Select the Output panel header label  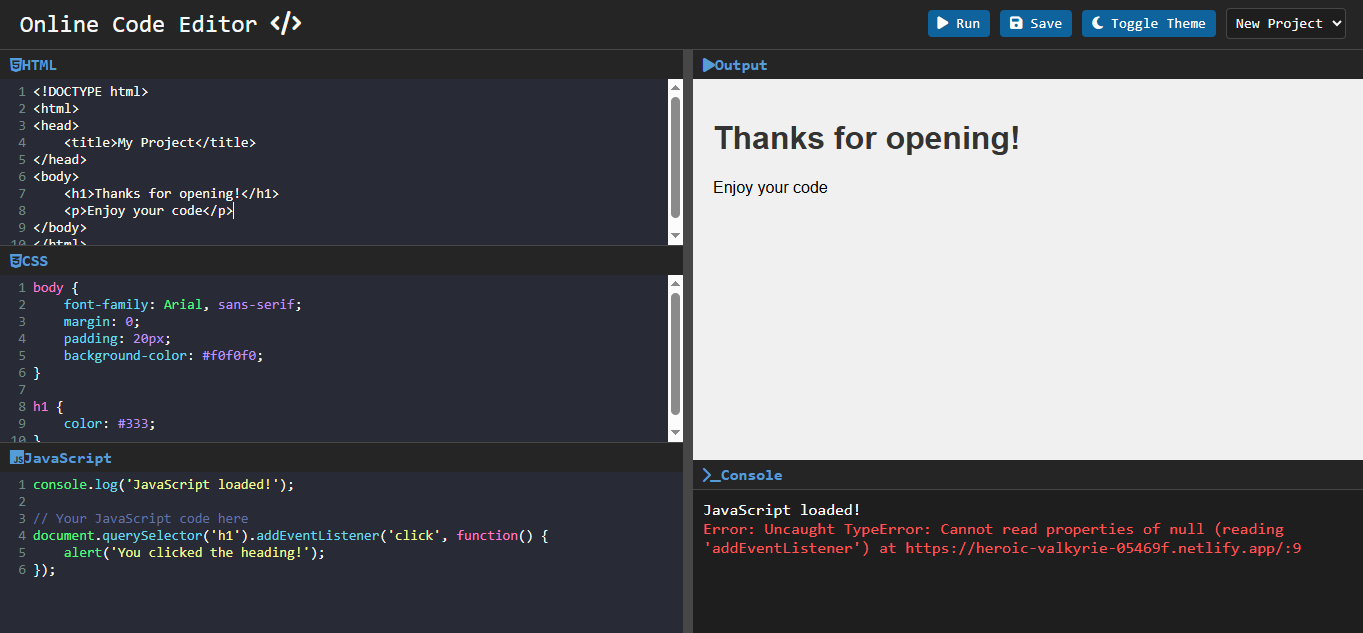click(741, 65)
